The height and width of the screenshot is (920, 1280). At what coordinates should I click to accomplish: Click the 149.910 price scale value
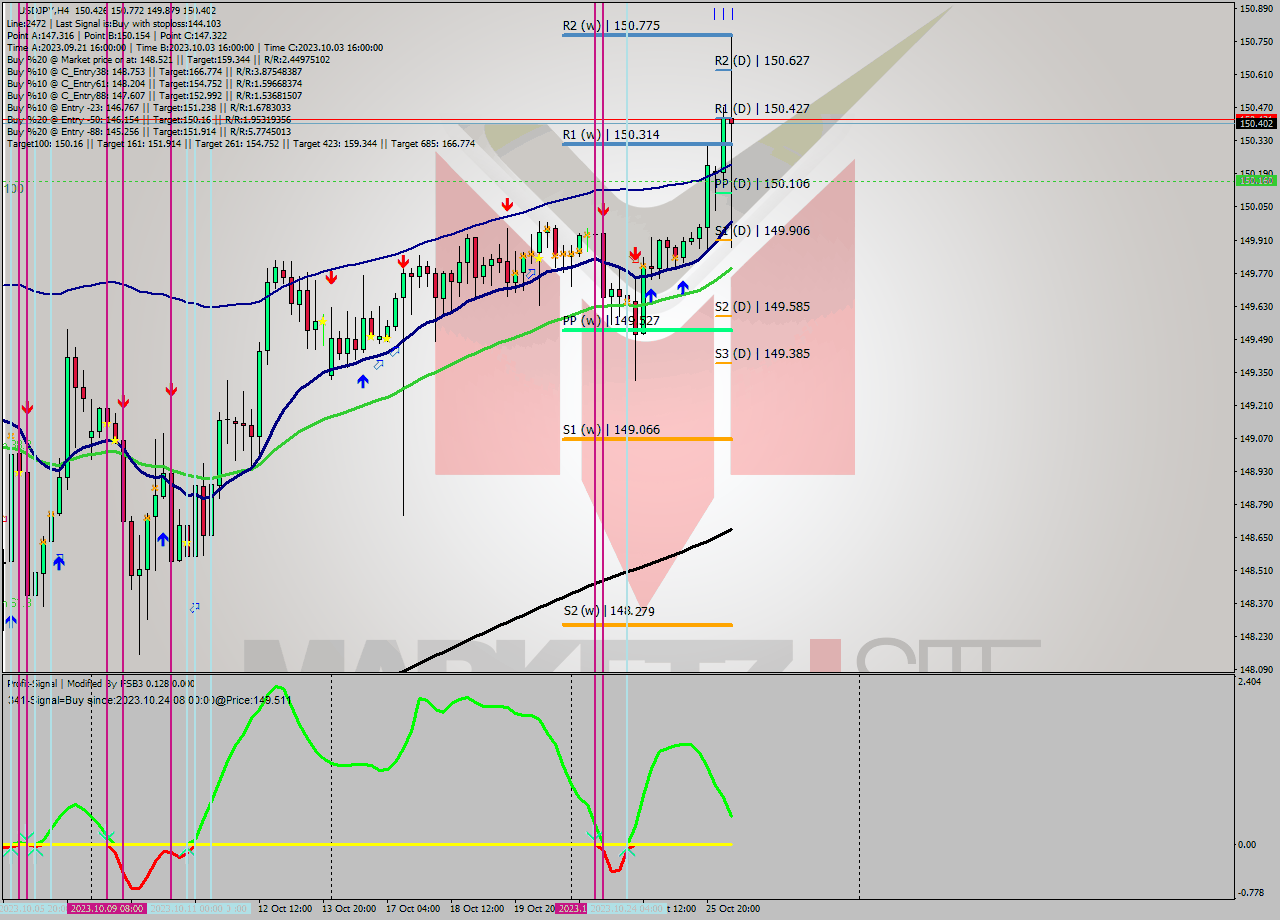click(x=1256, y=240)
